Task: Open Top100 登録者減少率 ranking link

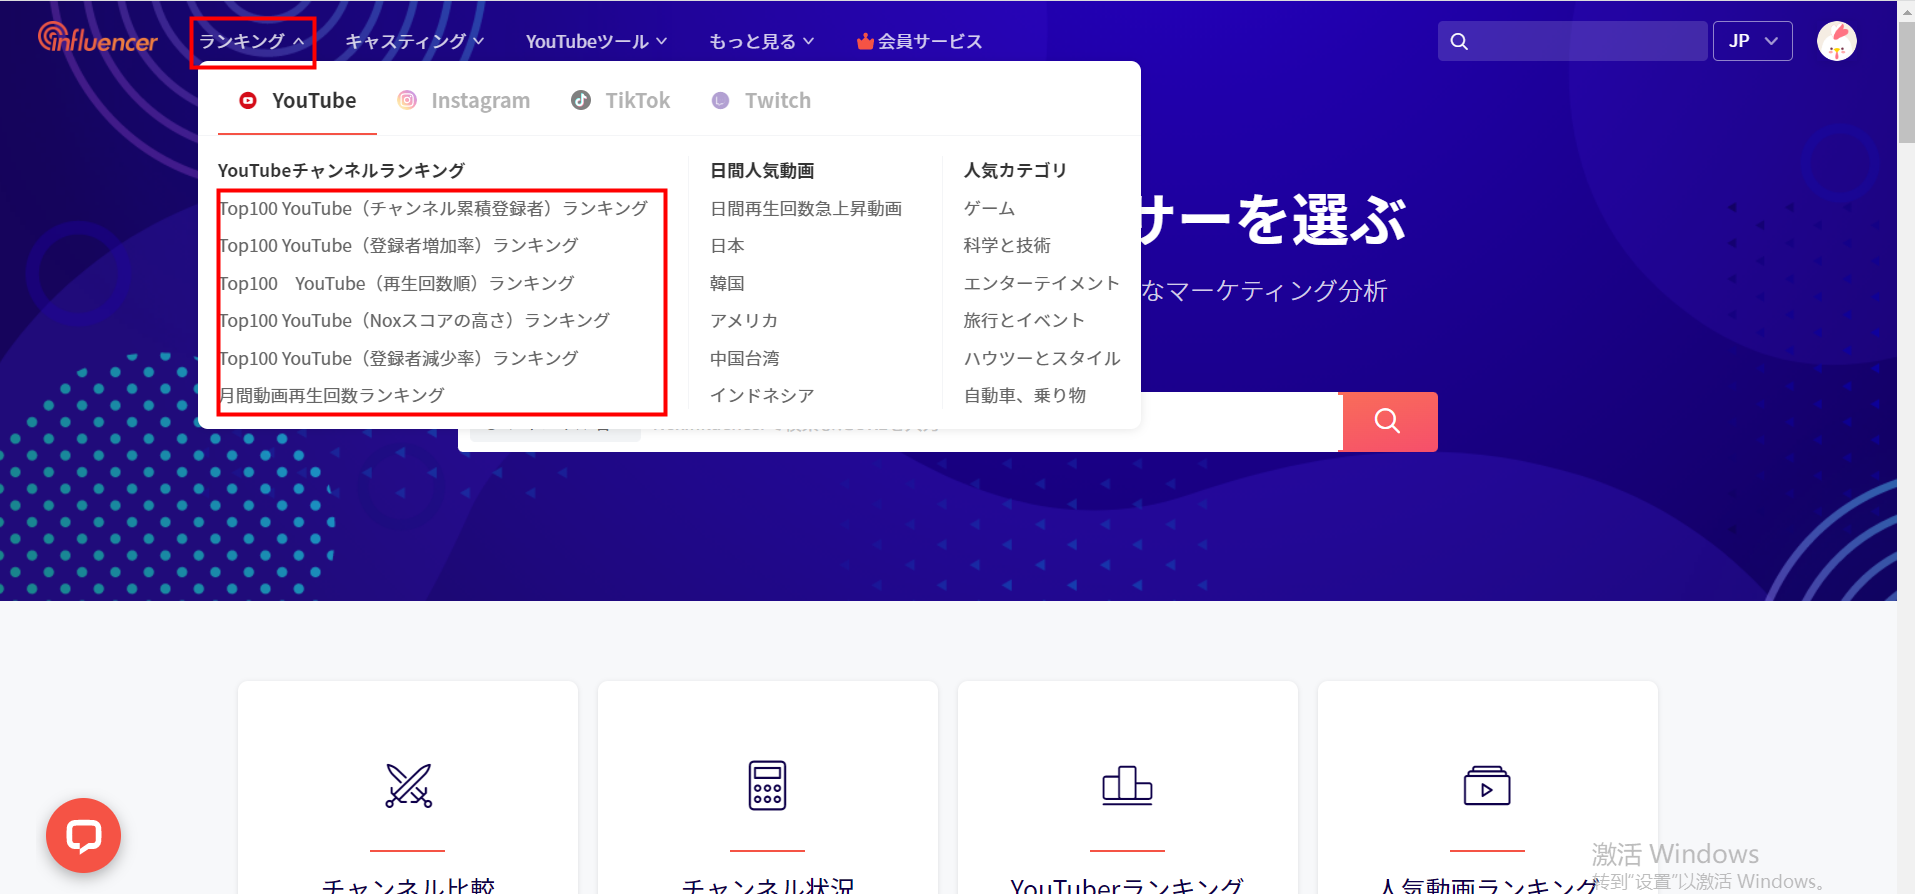Action: [398, 358]
